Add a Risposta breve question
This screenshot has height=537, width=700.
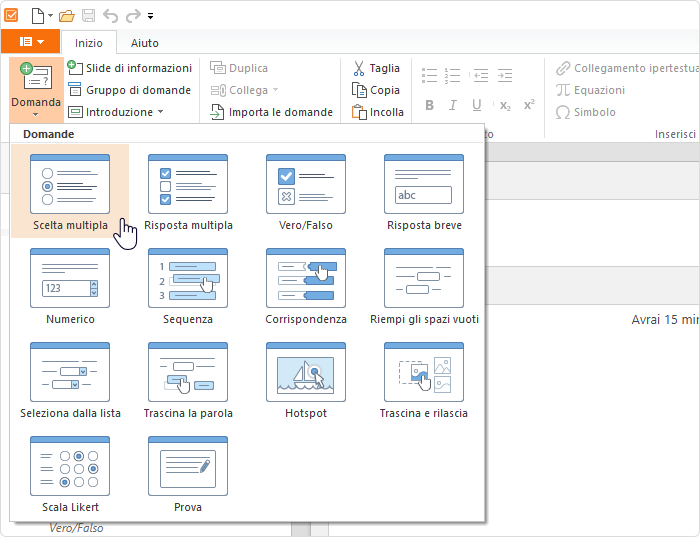(x=424, y=191)
